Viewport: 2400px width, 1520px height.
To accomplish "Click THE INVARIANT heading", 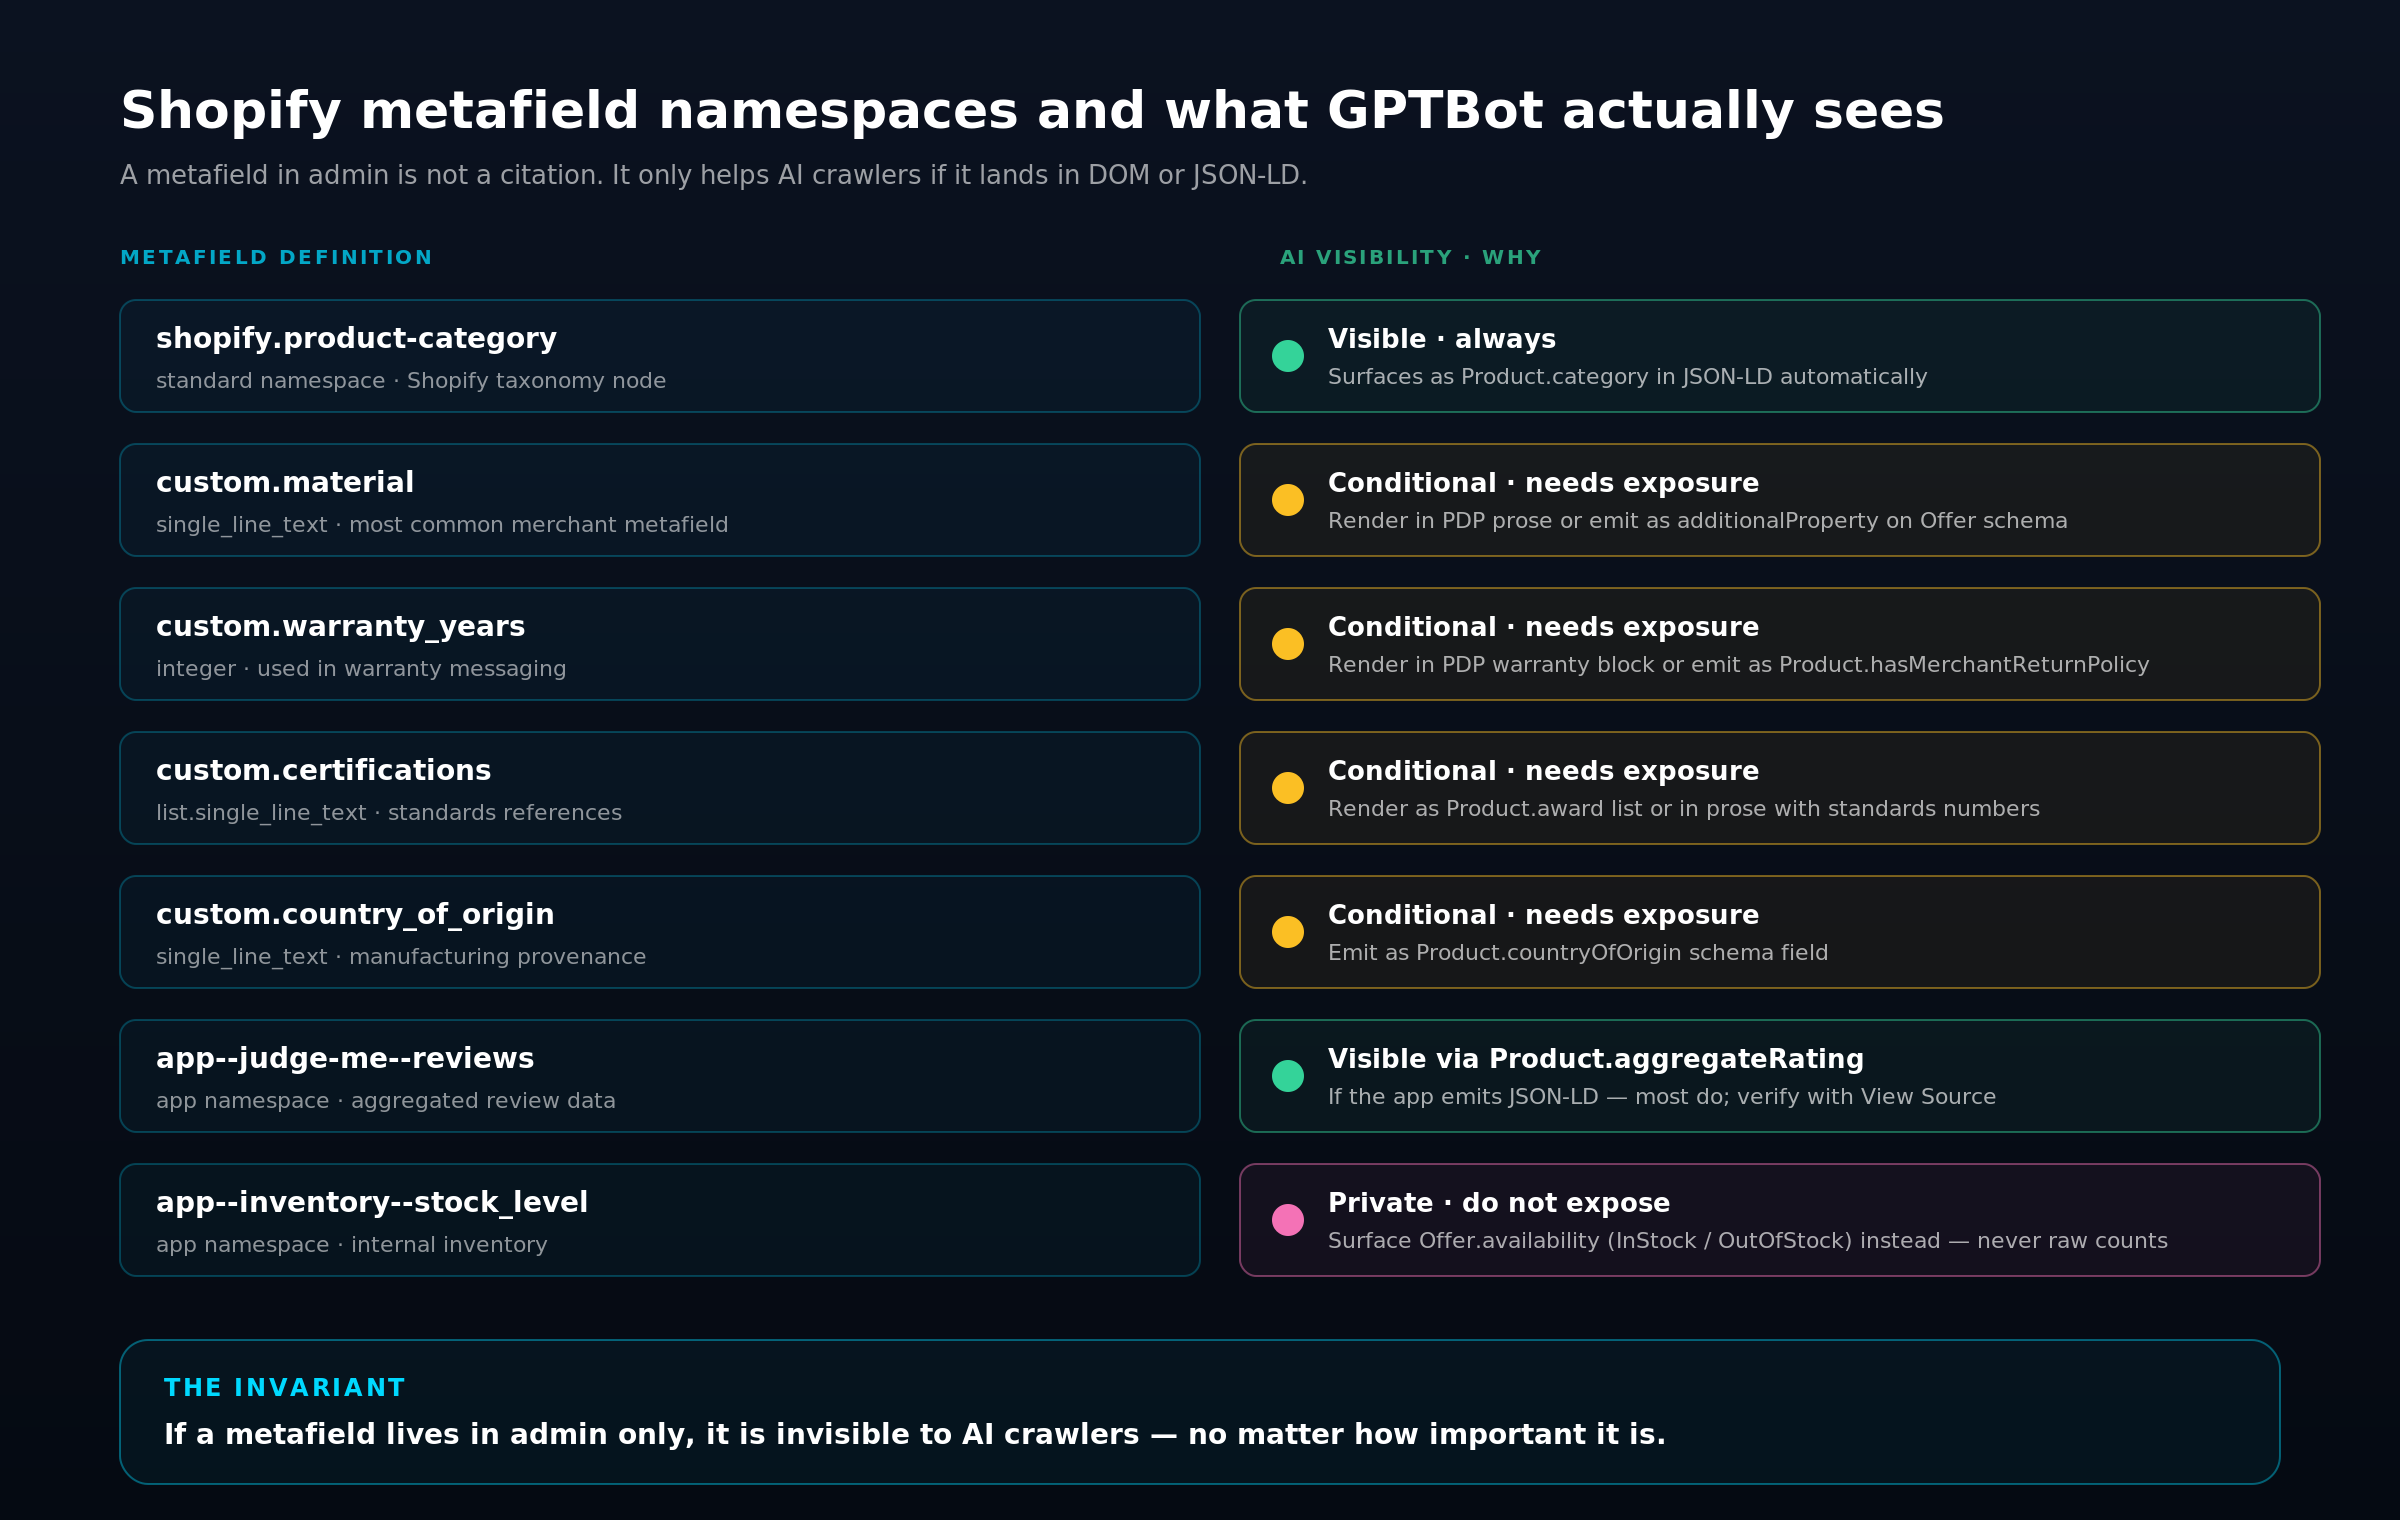I will pyautogui.click(x=284, y=1388).
